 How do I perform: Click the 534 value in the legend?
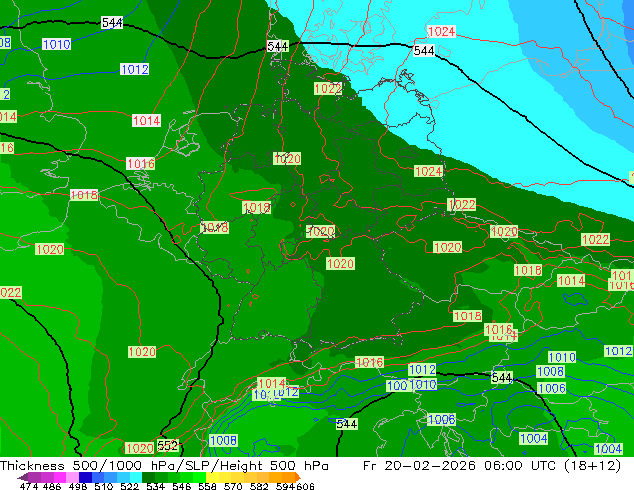click(x=155, y=486)
